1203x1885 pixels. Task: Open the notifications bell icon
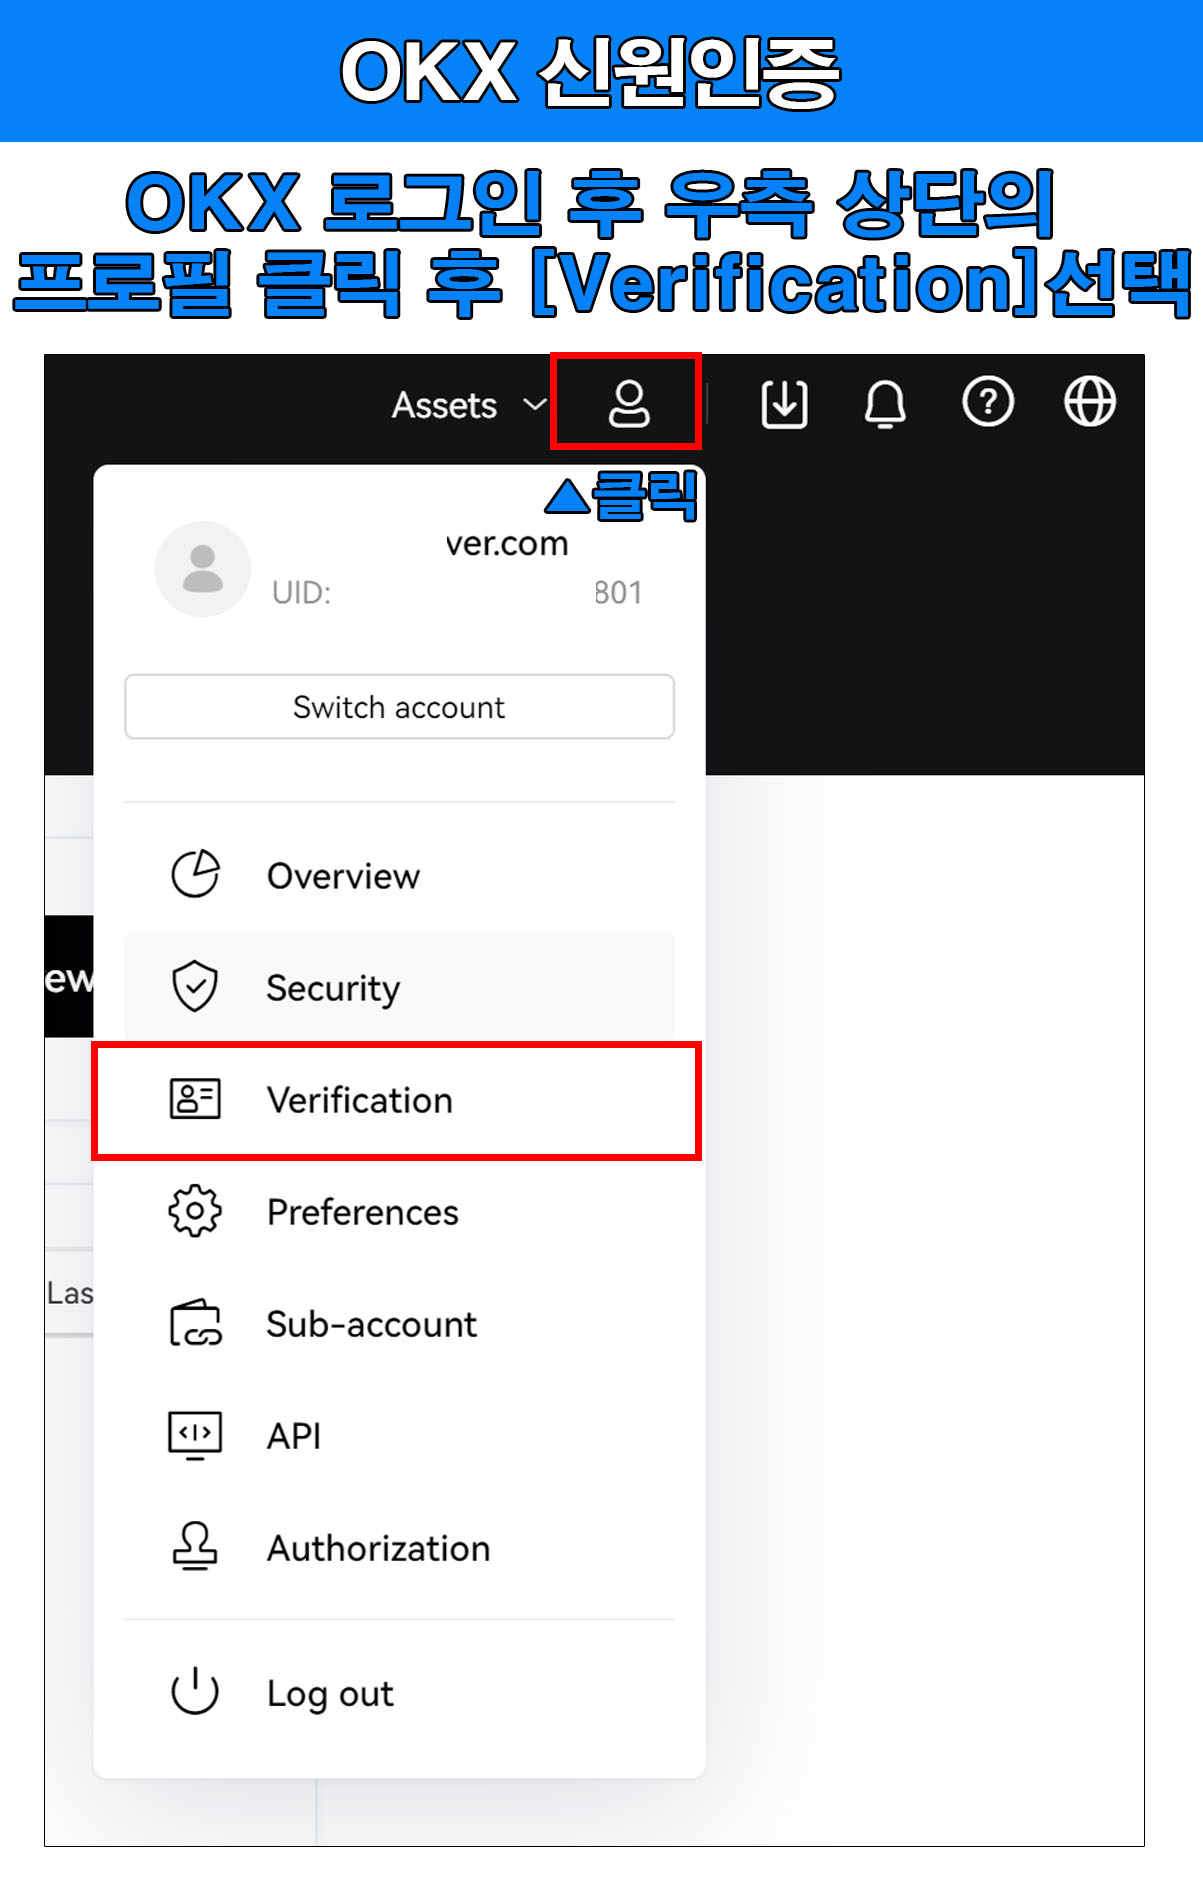click(x=885, y=404)
